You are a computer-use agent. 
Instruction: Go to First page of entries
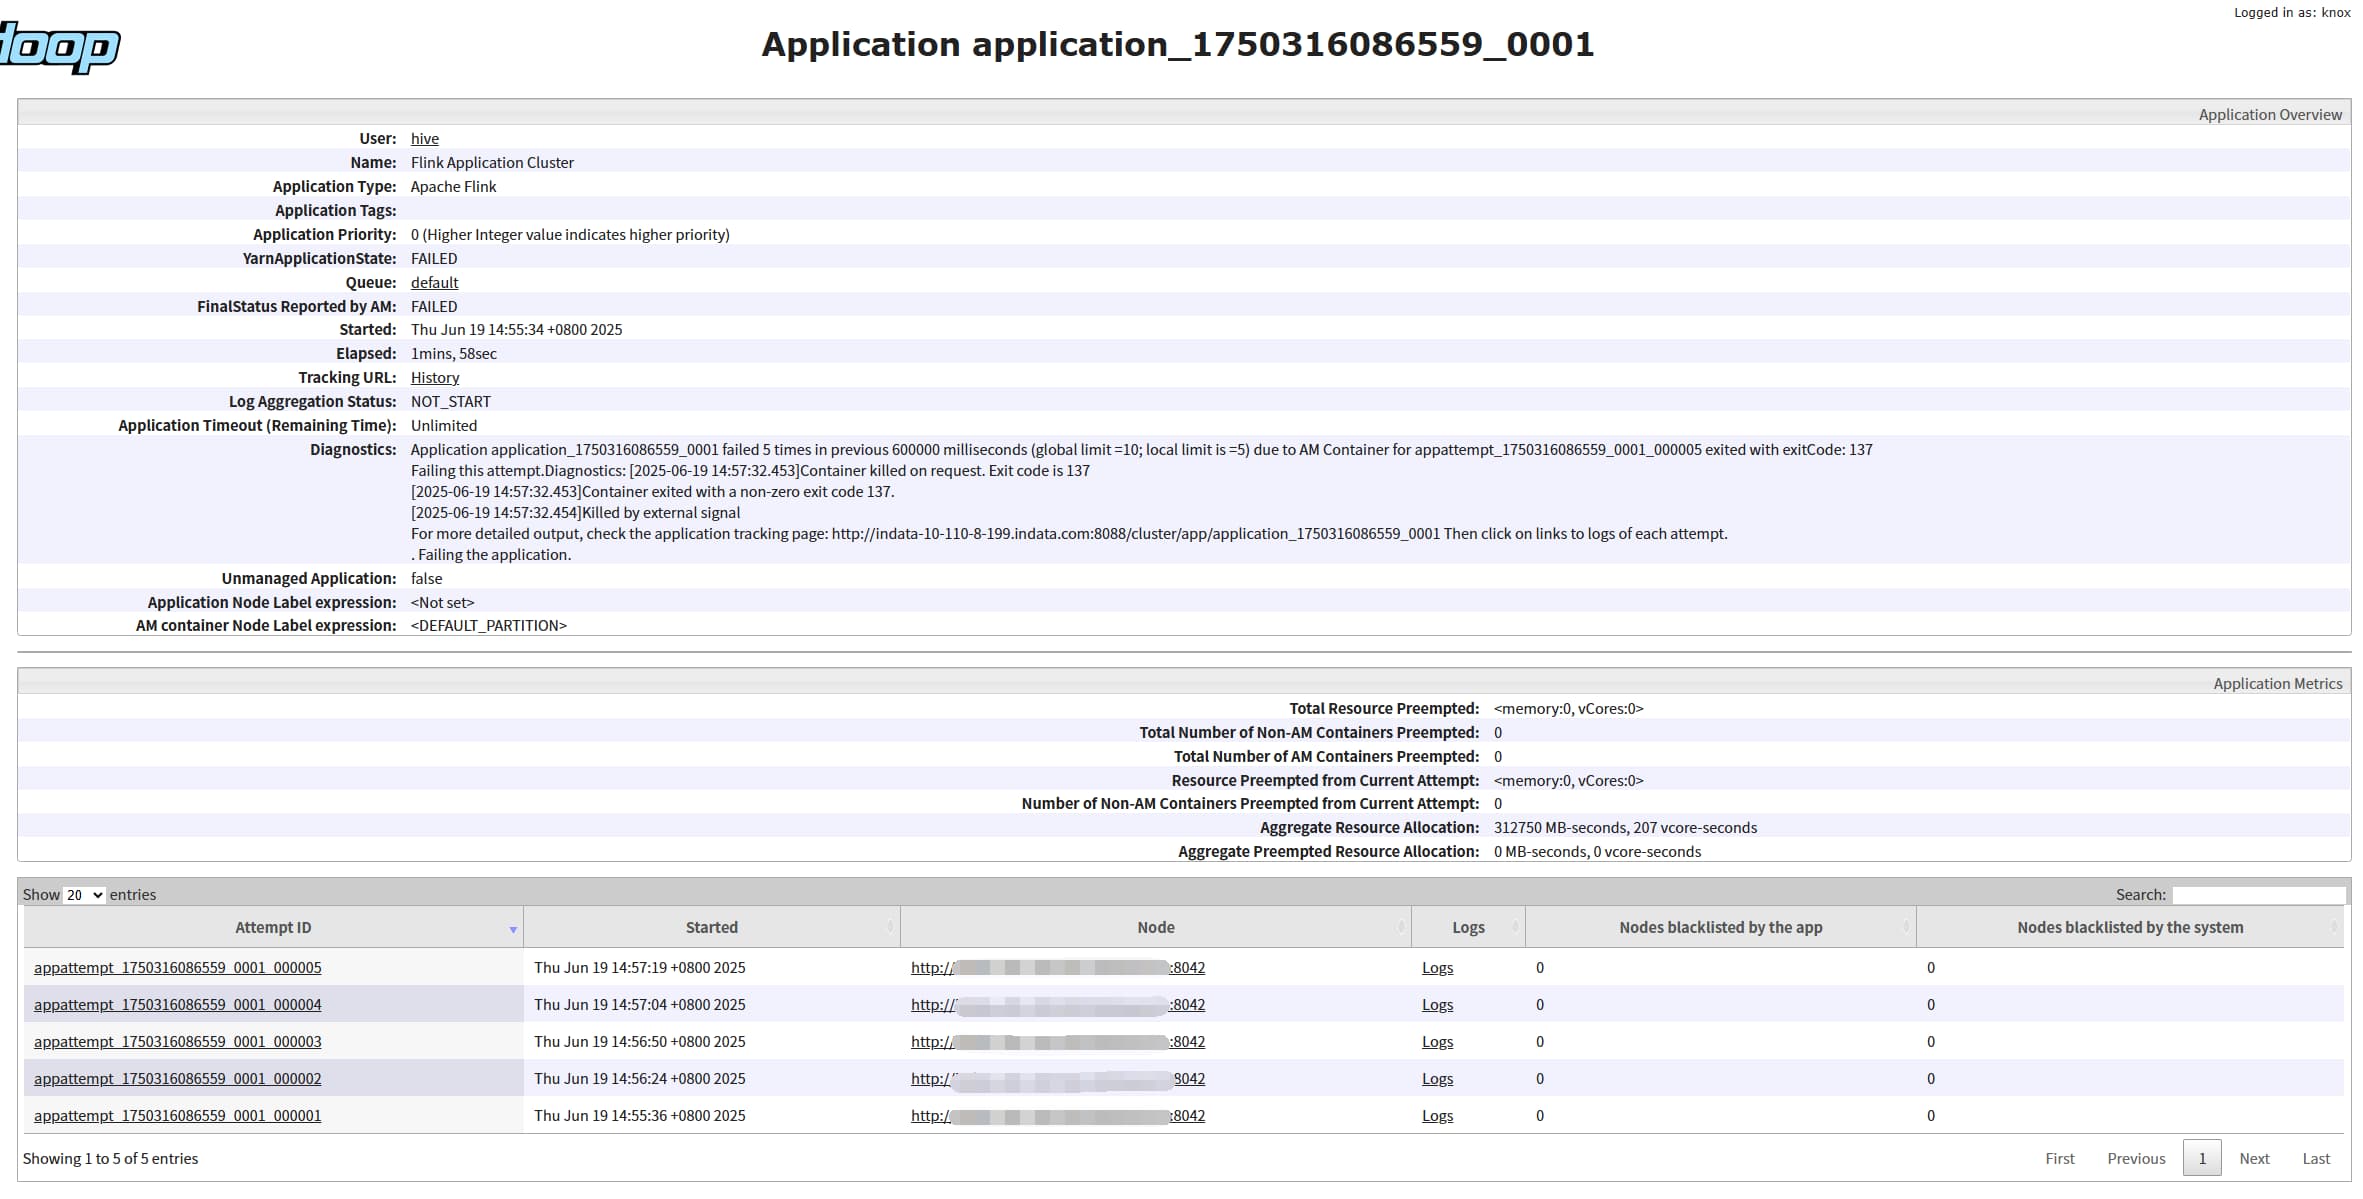click(x=2059, y=1158)
